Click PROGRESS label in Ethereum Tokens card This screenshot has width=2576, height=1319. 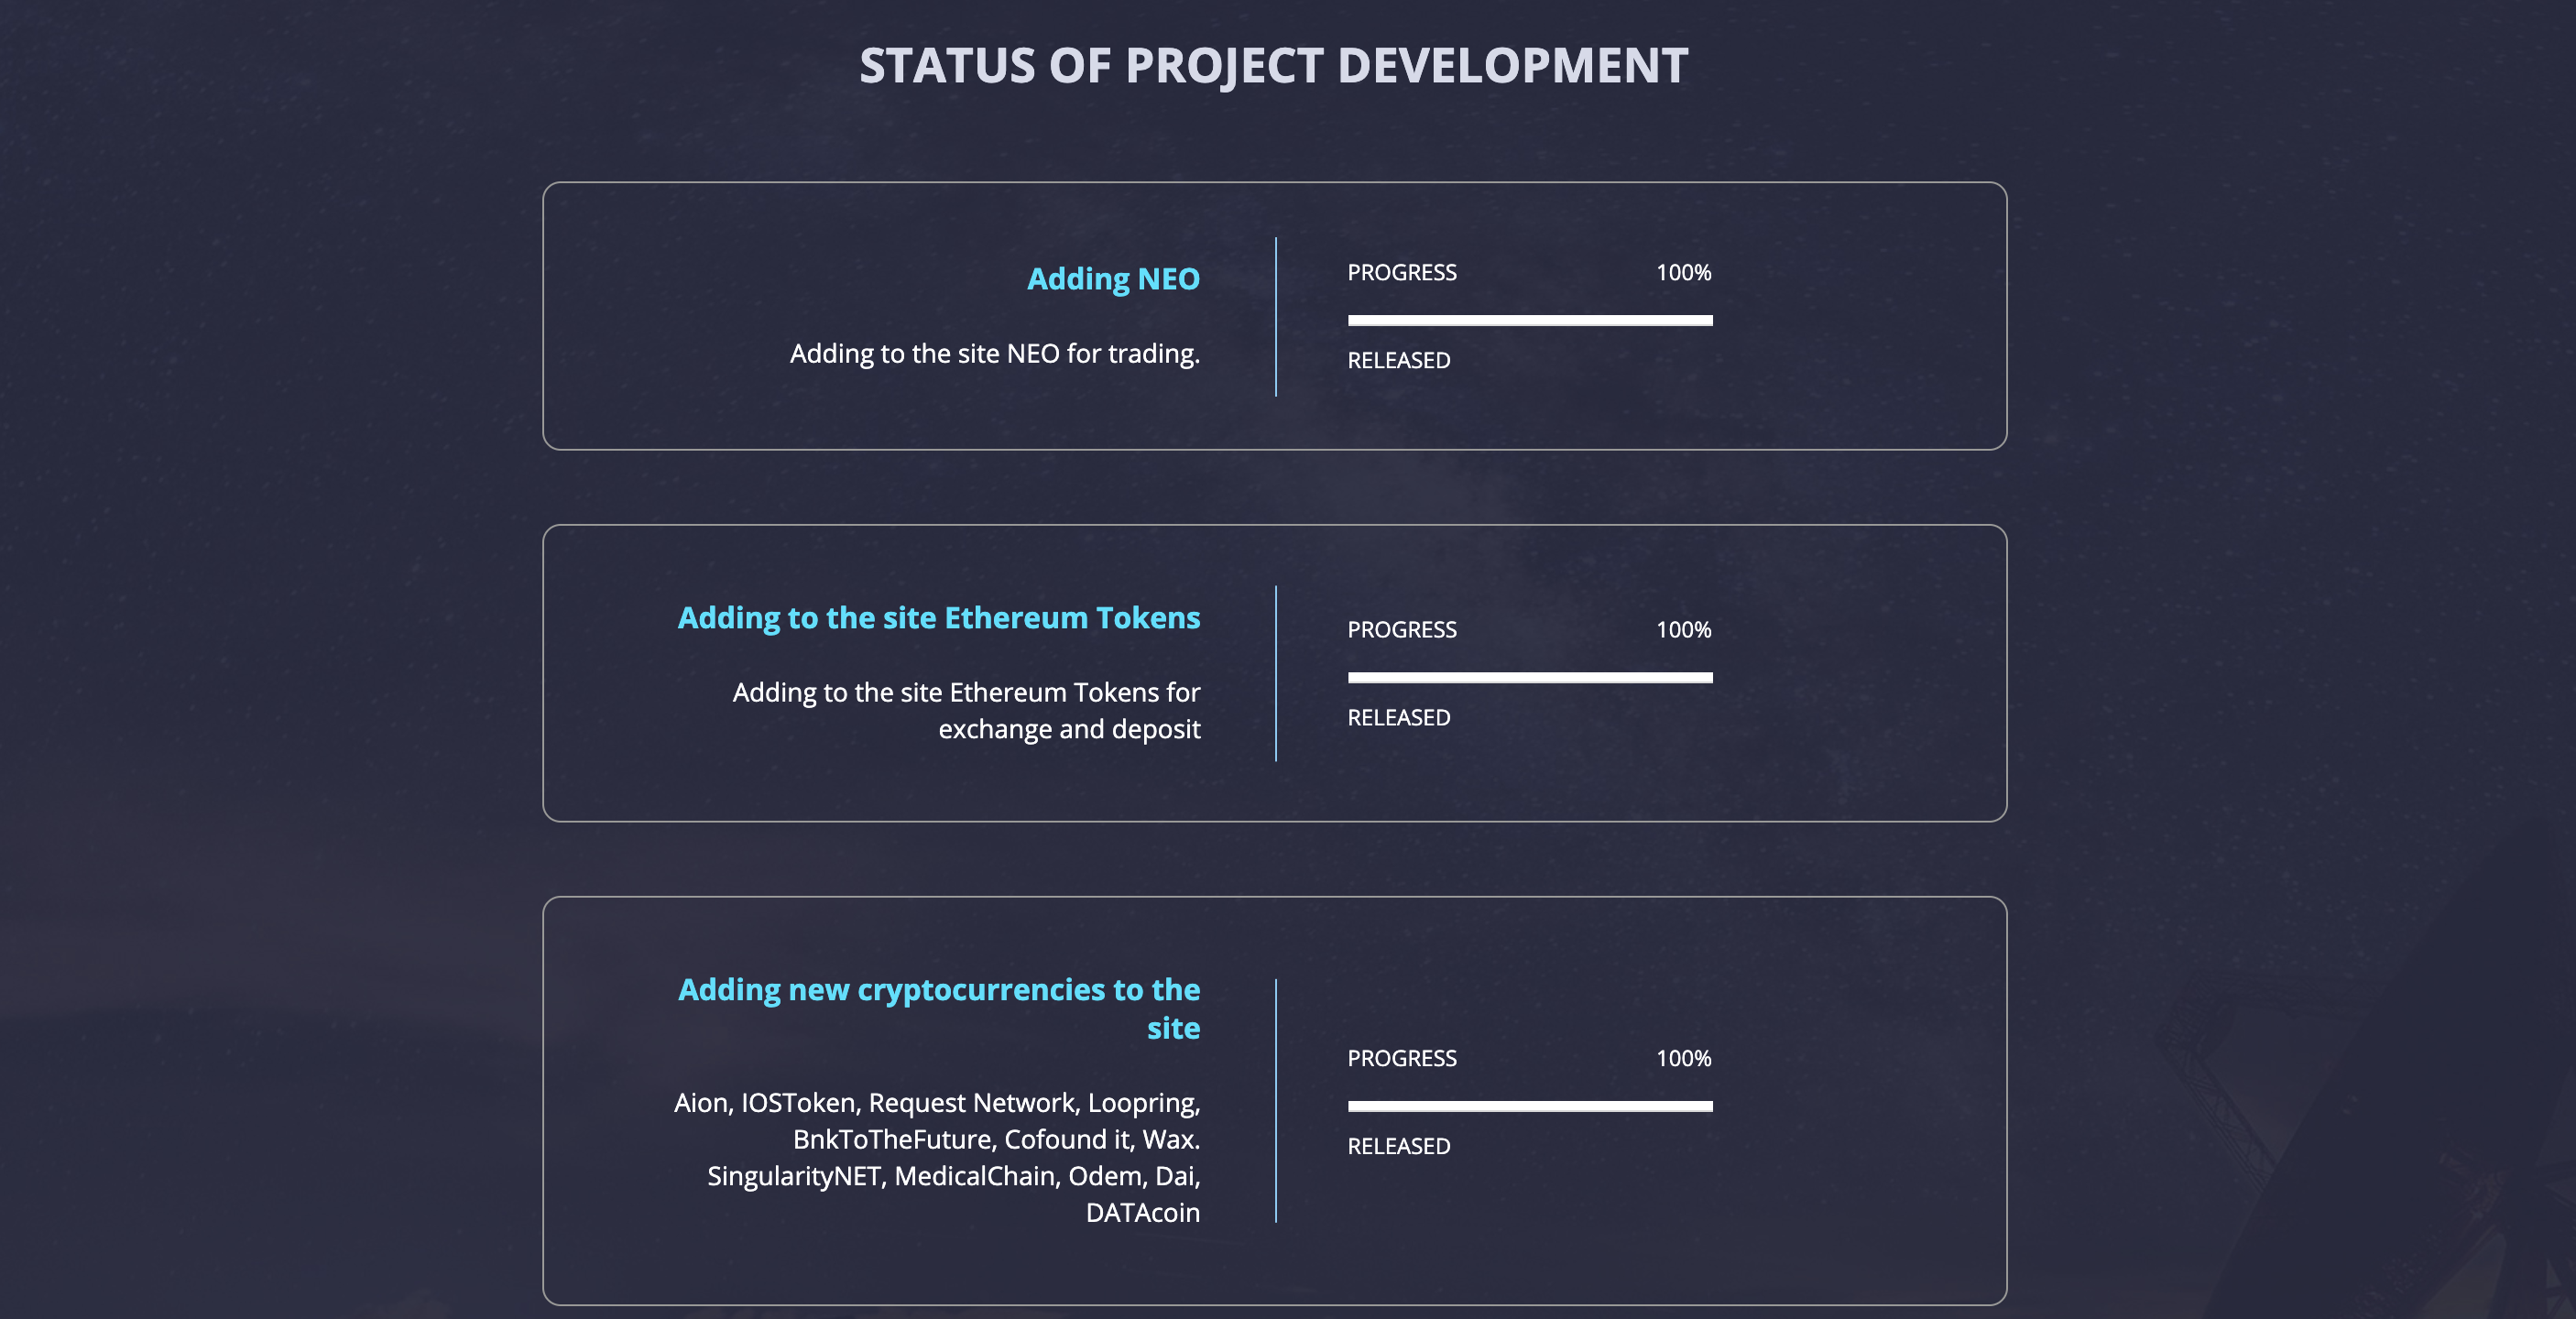point(1402,629)
